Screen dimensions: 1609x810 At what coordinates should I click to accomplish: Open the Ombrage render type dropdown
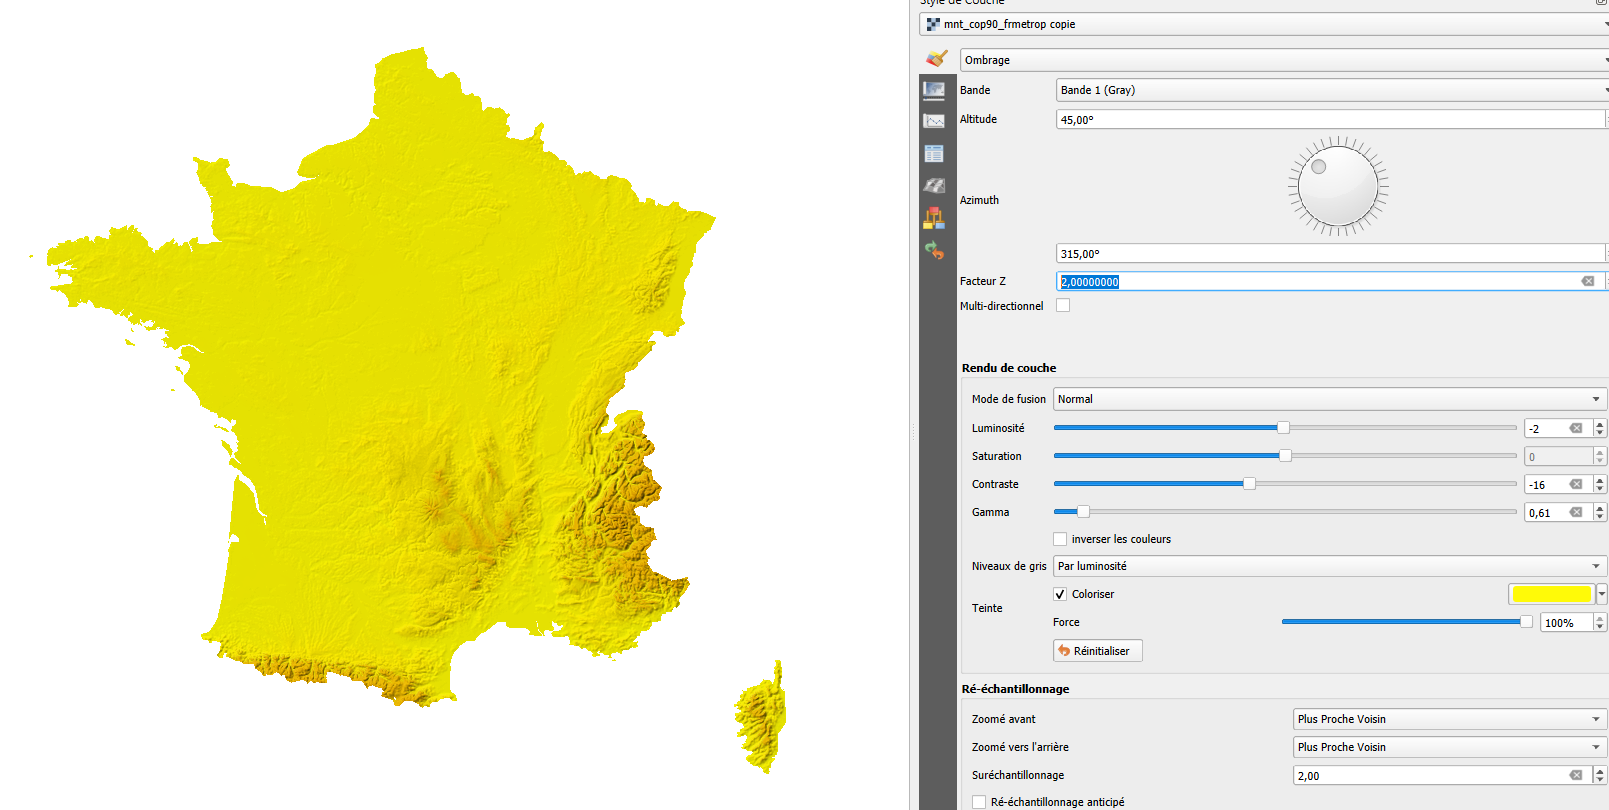[x=1283, y=60]
